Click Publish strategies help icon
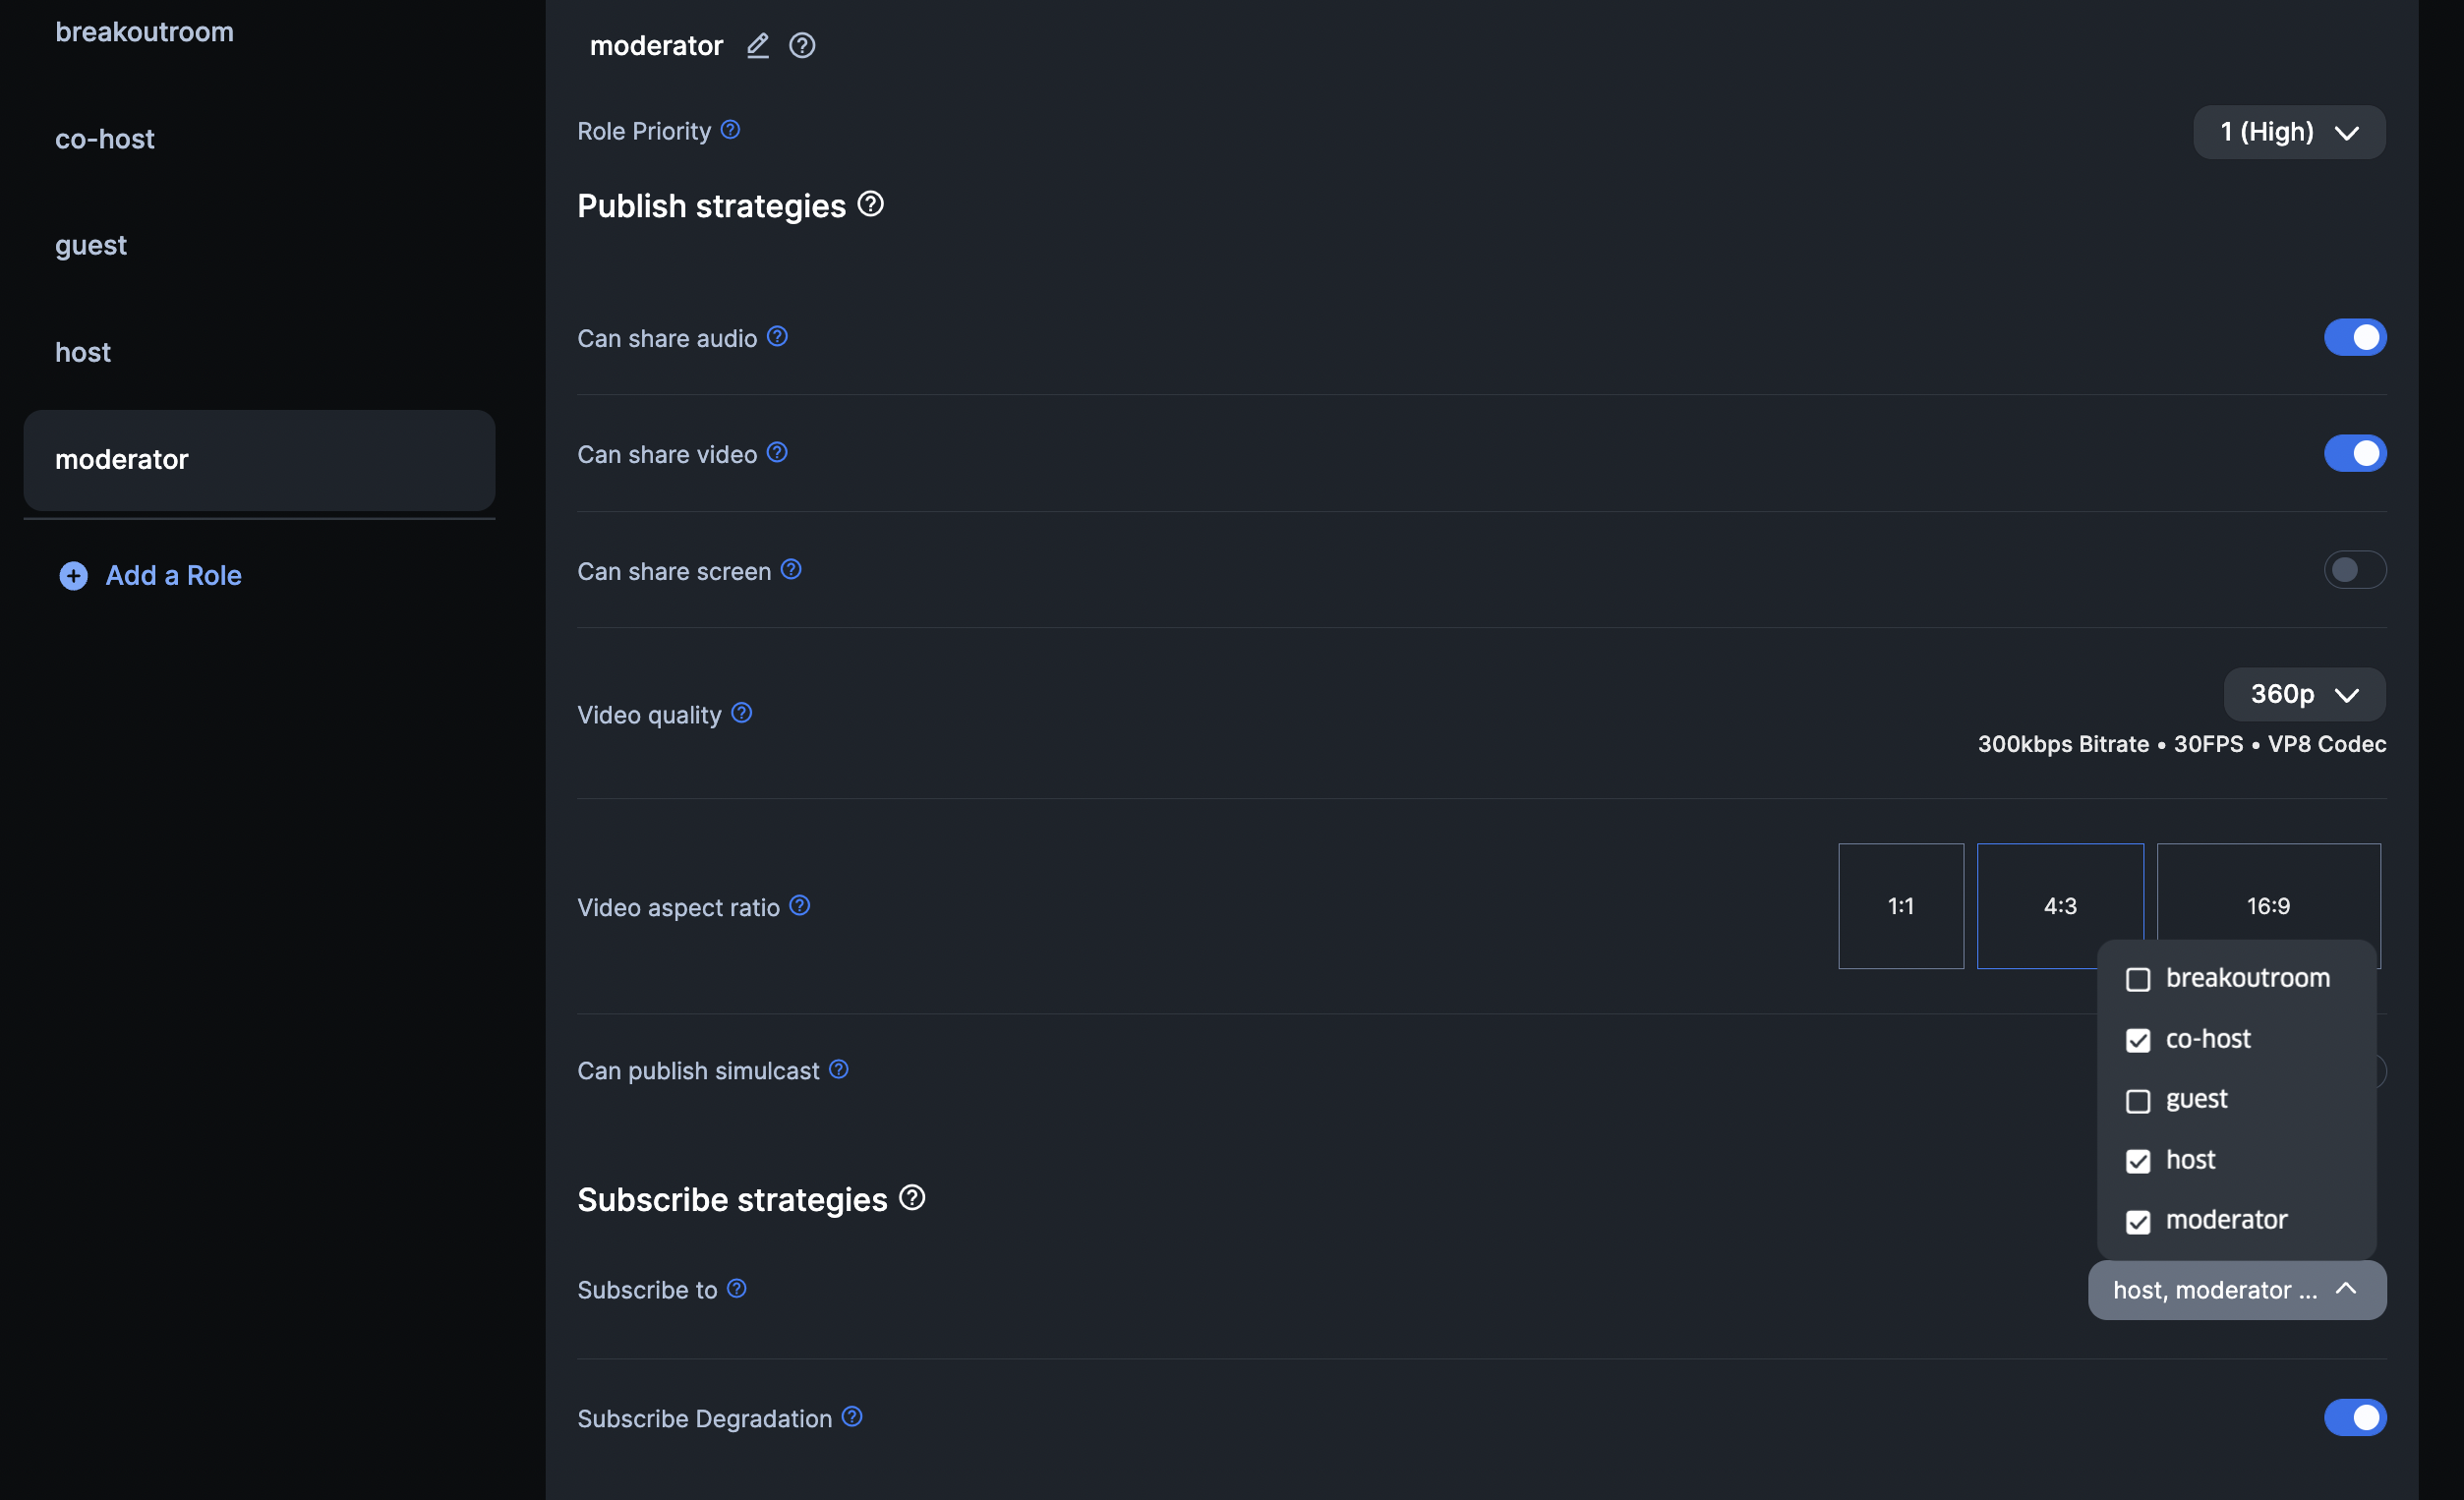Viewport: 2464px width, 1500px height. click(x=871, y=204)
